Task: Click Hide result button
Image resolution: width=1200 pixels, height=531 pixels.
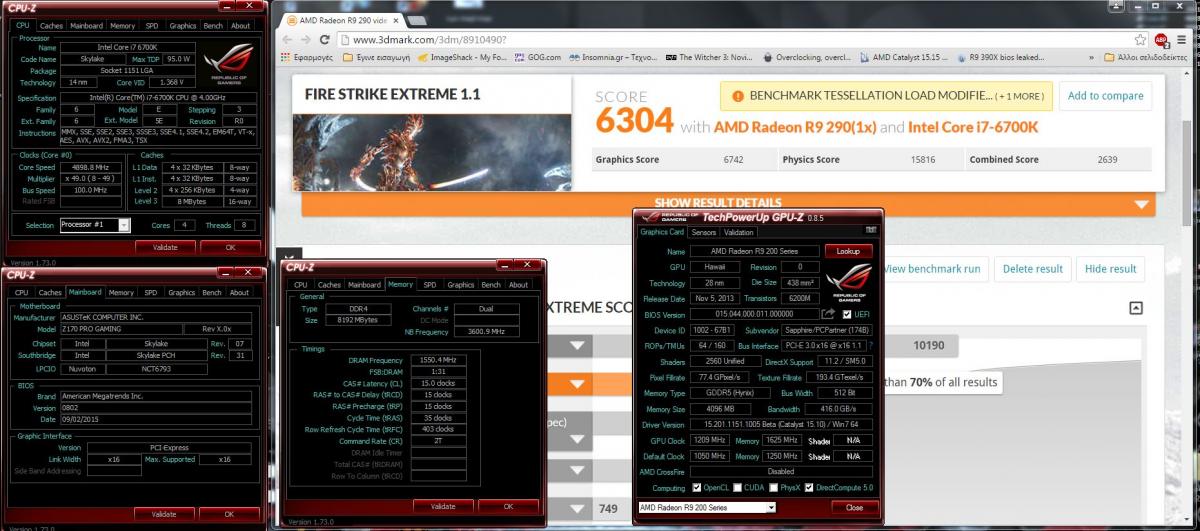Action: (x=1110, y=269)
